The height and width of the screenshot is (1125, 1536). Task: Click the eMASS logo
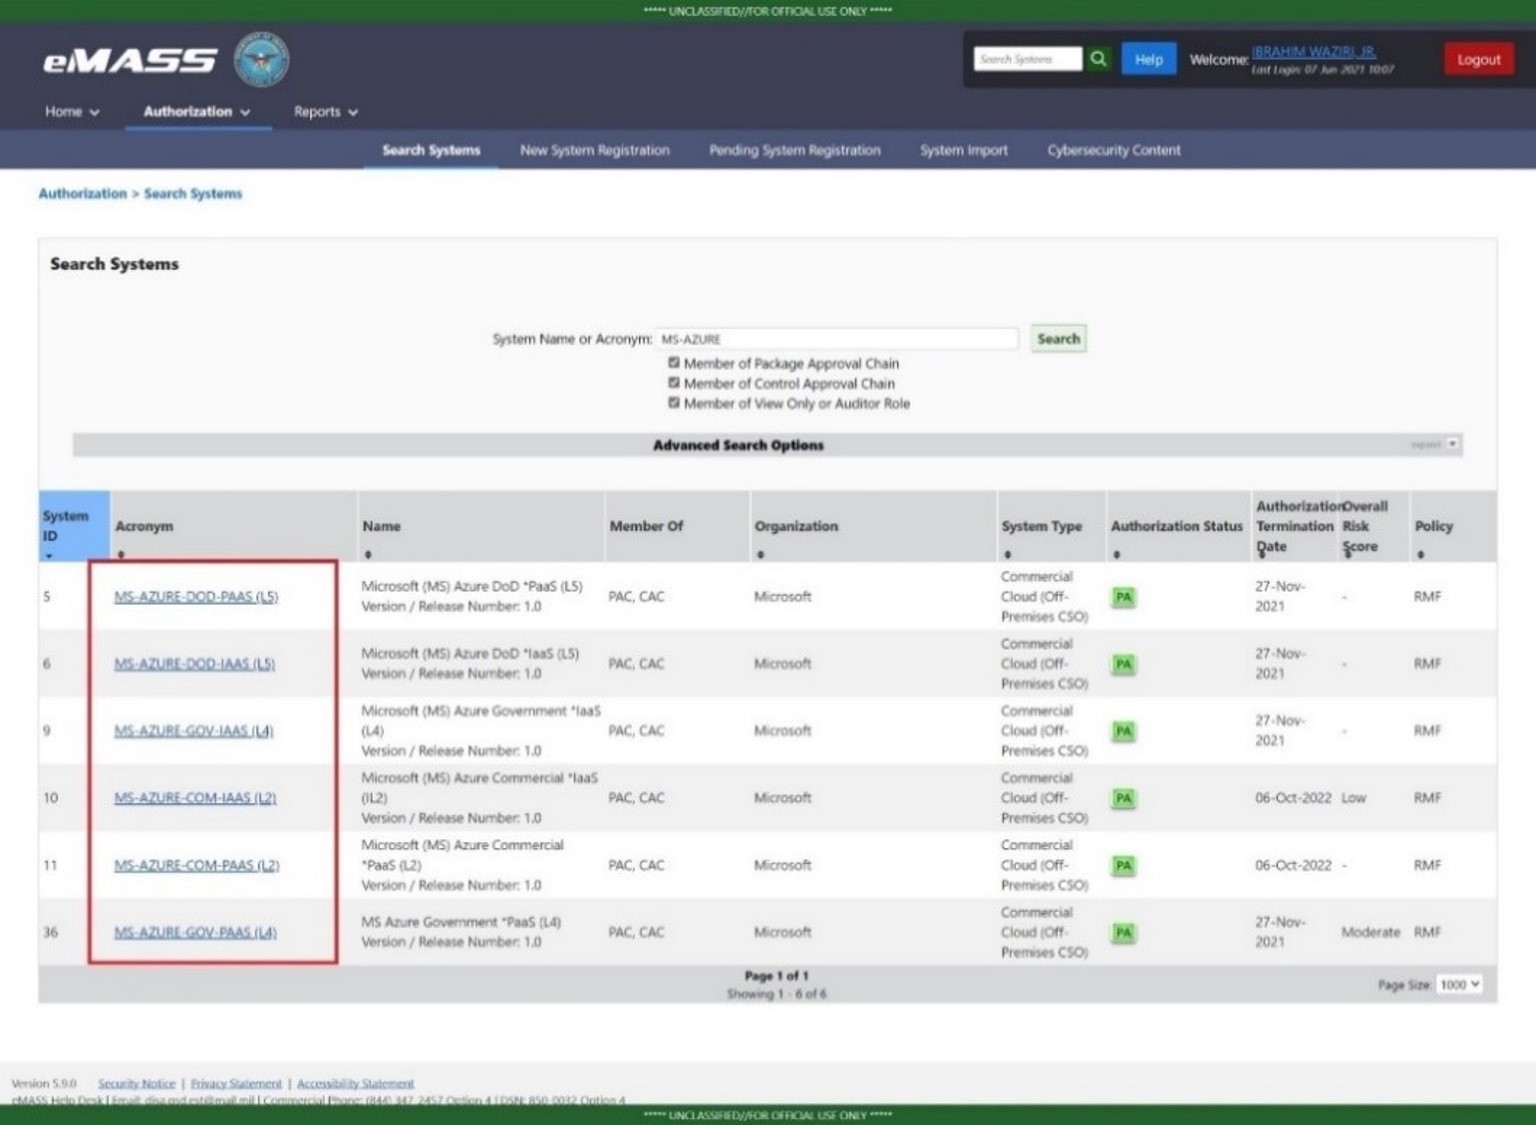click(129, 62)
